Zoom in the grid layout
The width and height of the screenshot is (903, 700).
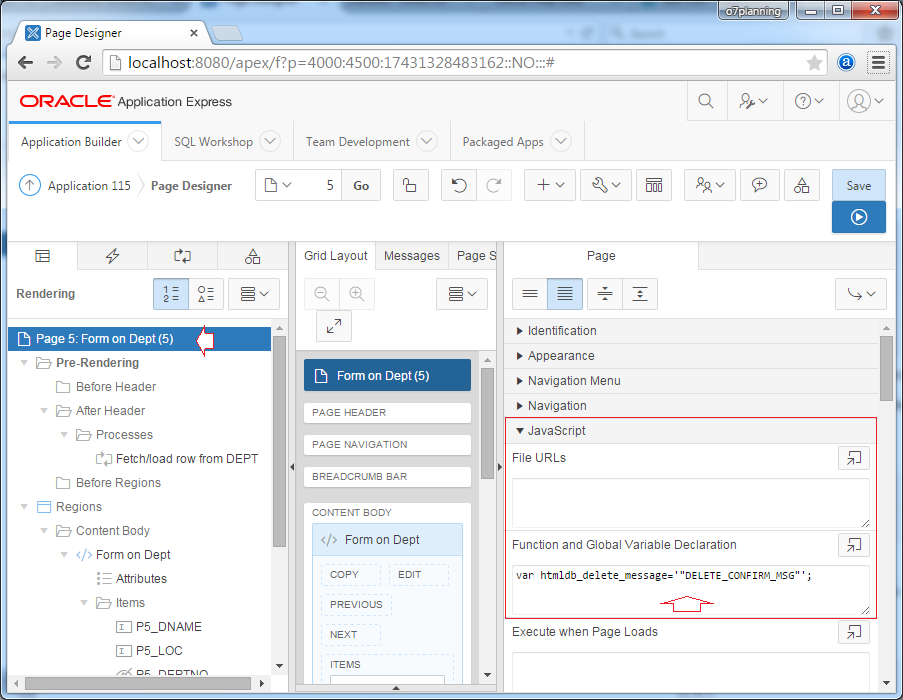356,294
